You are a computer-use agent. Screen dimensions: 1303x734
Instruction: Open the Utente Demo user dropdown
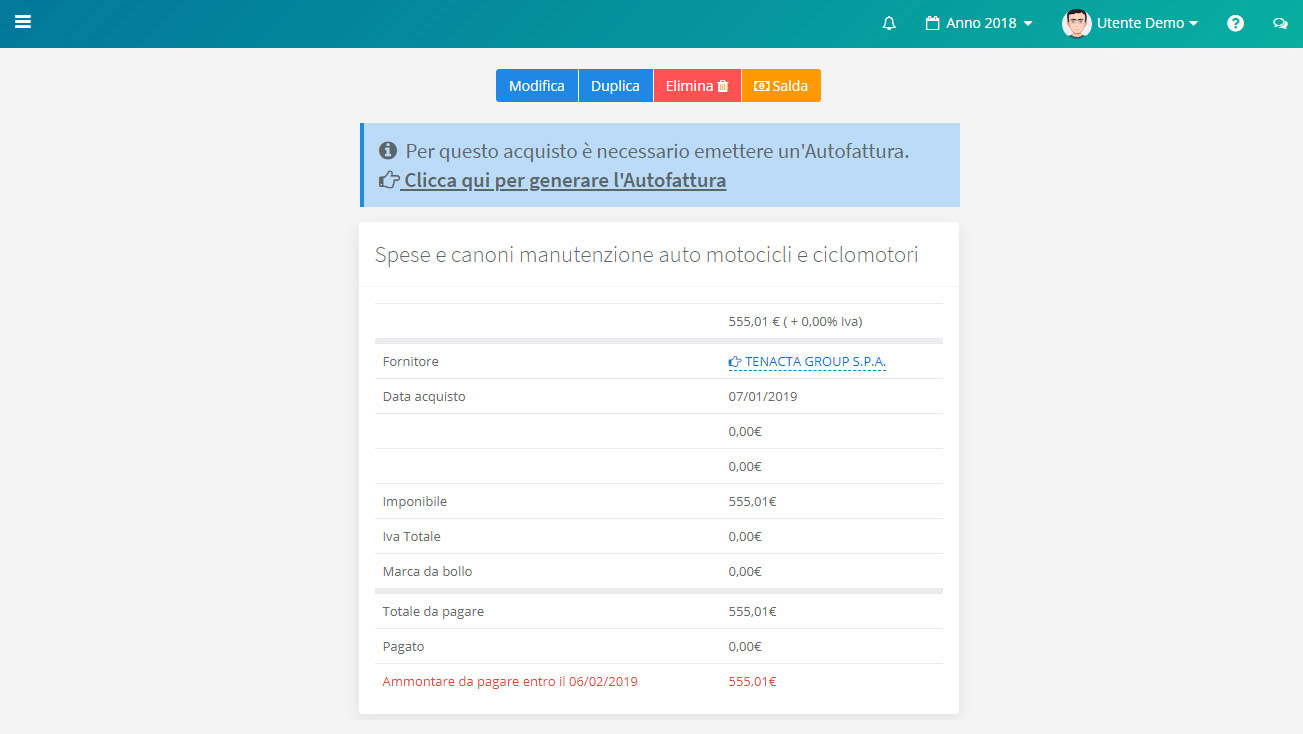point(1140,23)
